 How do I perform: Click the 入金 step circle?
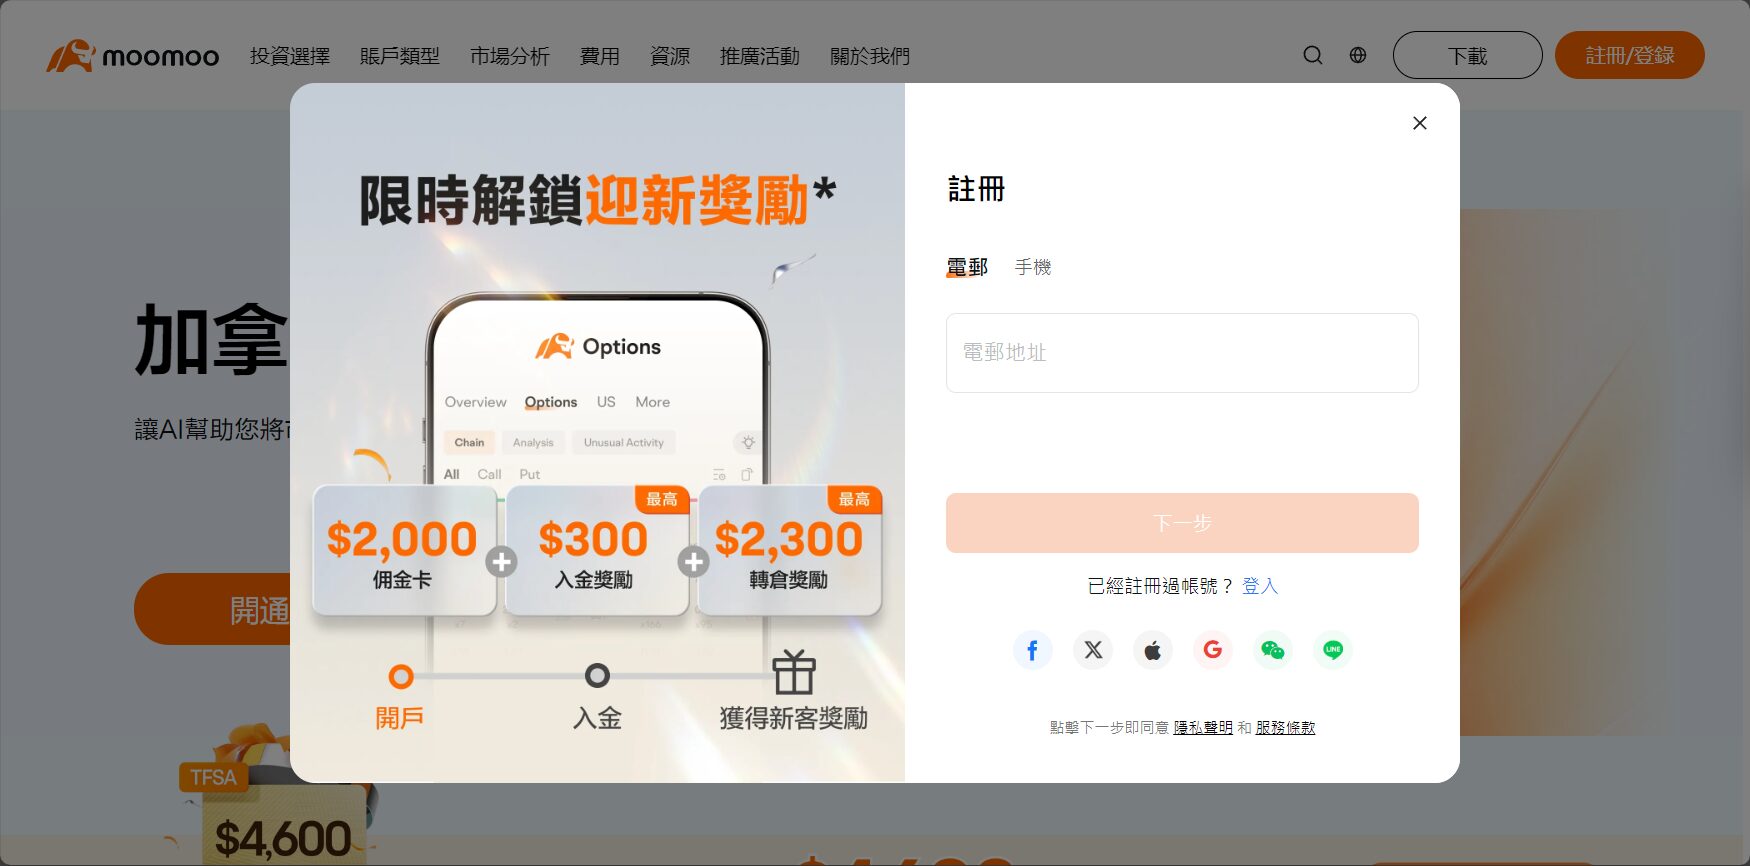click(597, 676)
